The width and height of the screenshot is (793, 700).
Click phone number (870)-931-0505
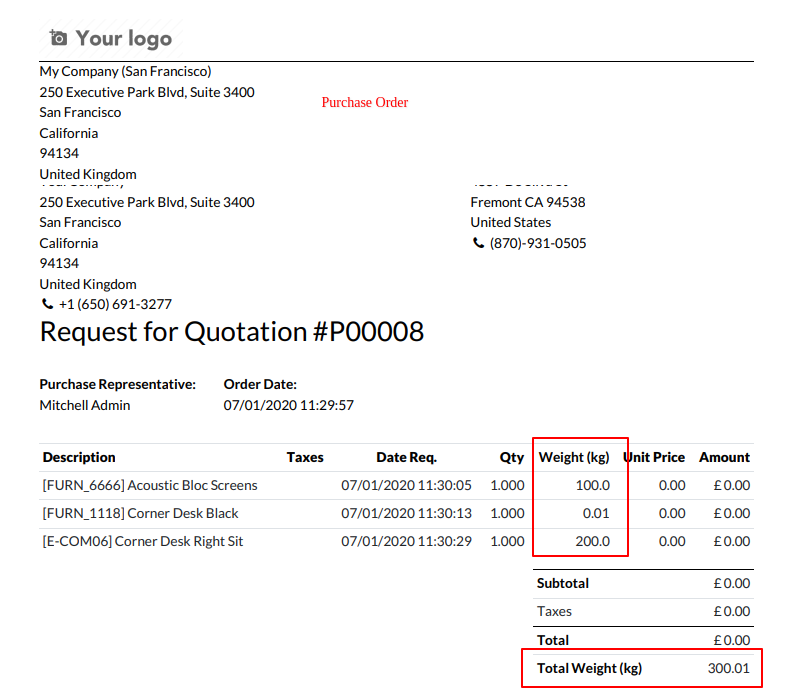tap(538, 243)
